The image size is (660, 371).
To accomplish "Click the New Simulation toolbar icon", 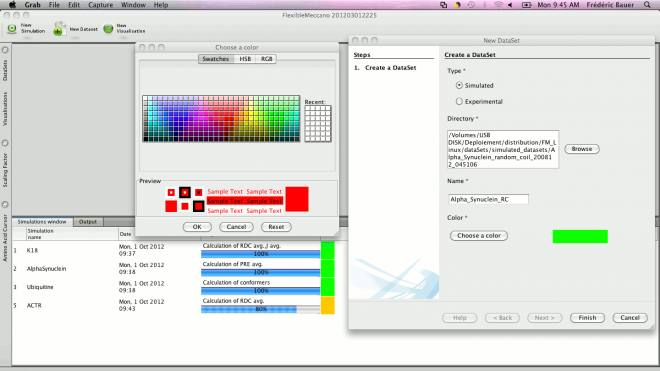I will click(x=12, y=29).
